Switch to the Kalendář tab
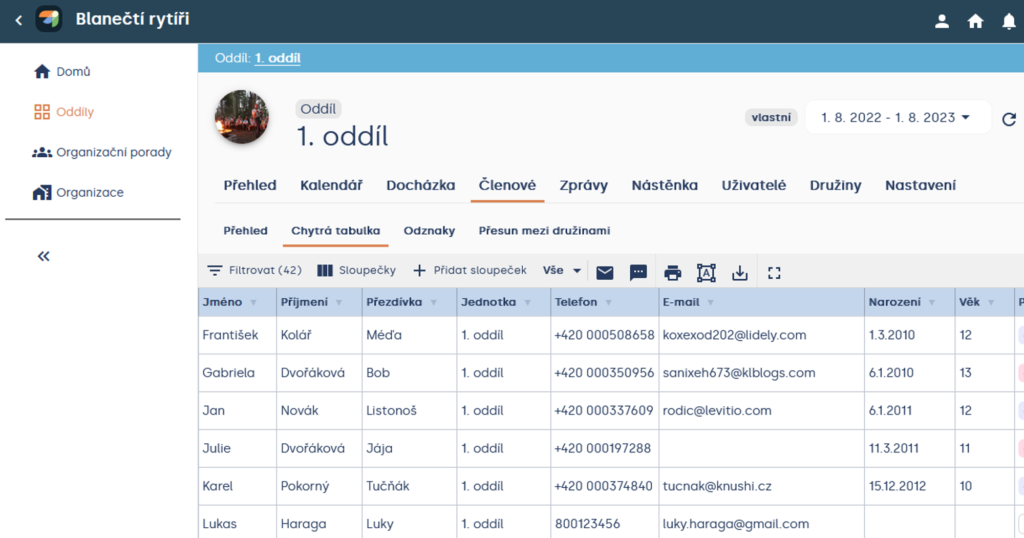This screenshot has width=1024, height=538. point(331,185)
